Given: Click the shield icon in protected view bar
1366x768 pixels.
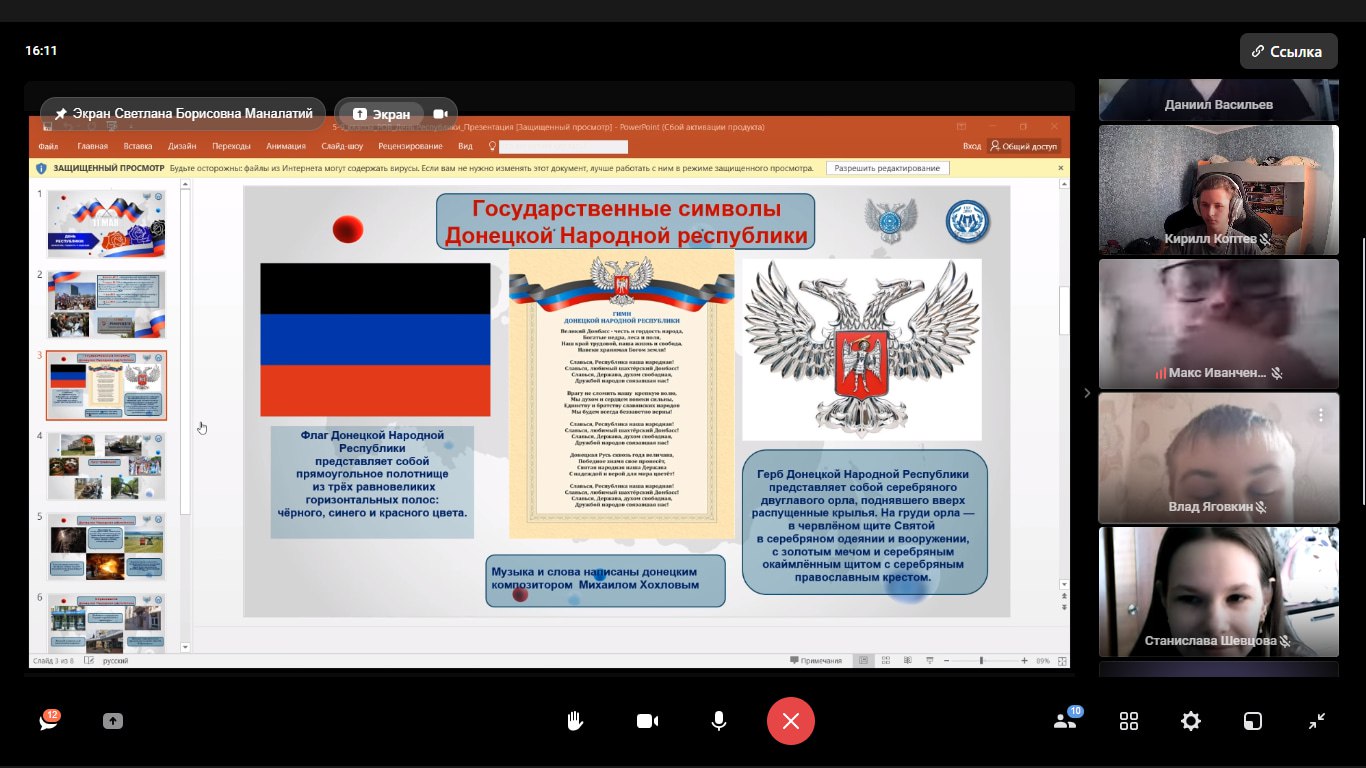Looking at the screenshot, I should coord(41,168).
